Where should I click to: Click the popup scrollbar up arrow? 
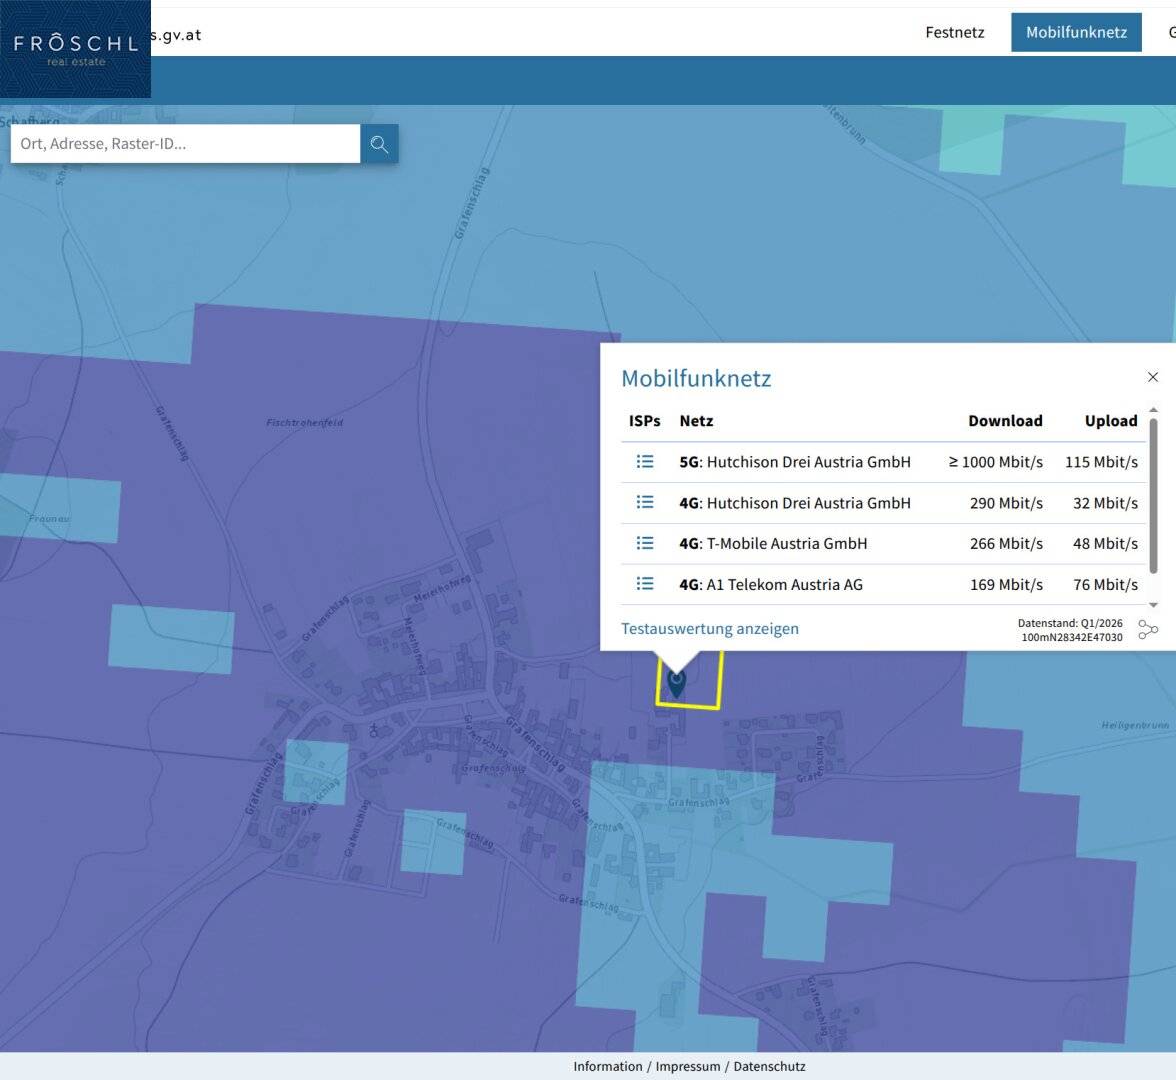click(x=1154, y=410)
